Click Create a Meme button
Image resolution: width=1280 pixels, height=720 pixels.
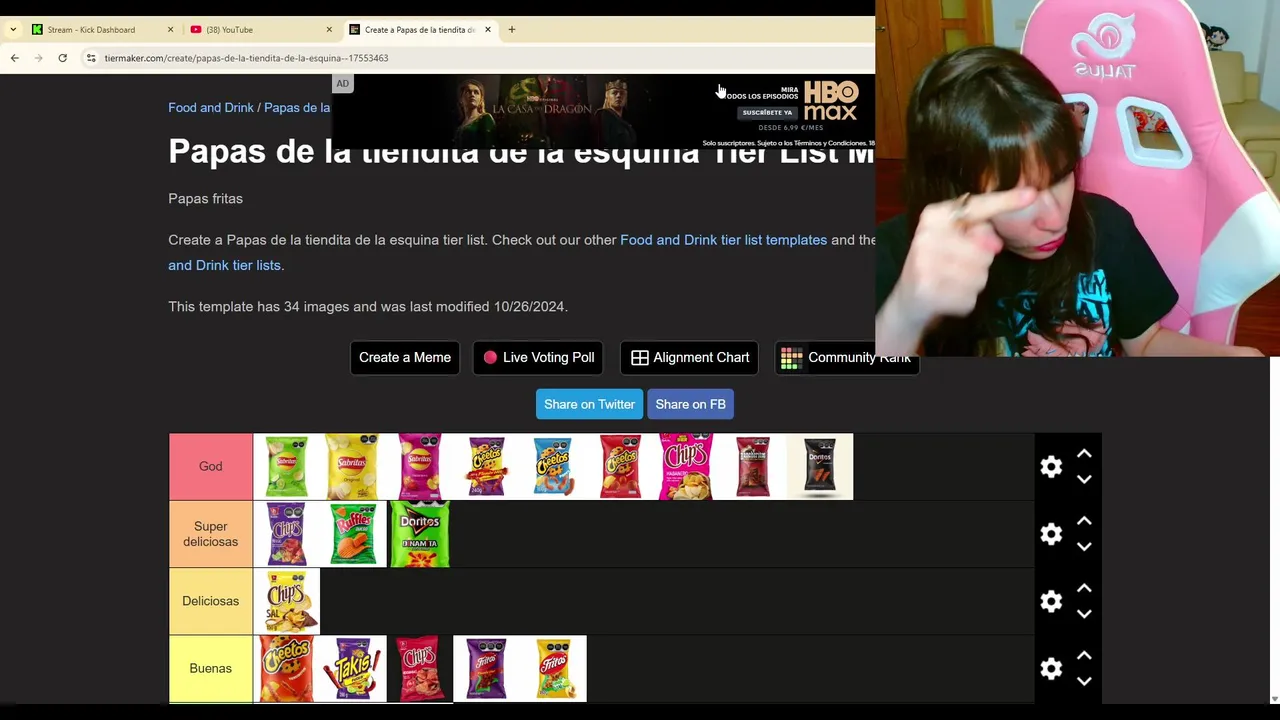click(405, 357)
